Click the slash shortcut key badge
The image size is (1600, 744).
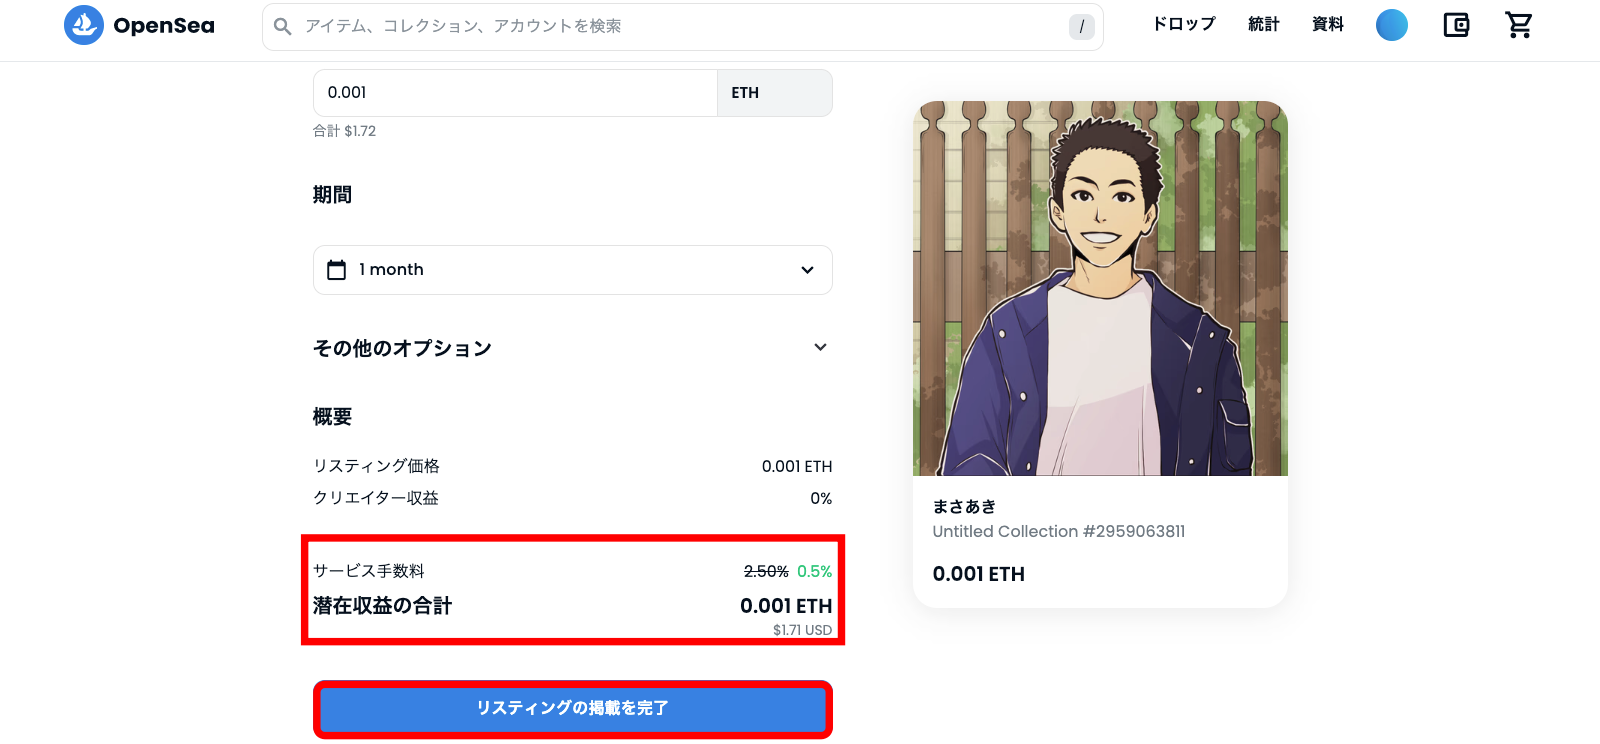pos(1081,27)
